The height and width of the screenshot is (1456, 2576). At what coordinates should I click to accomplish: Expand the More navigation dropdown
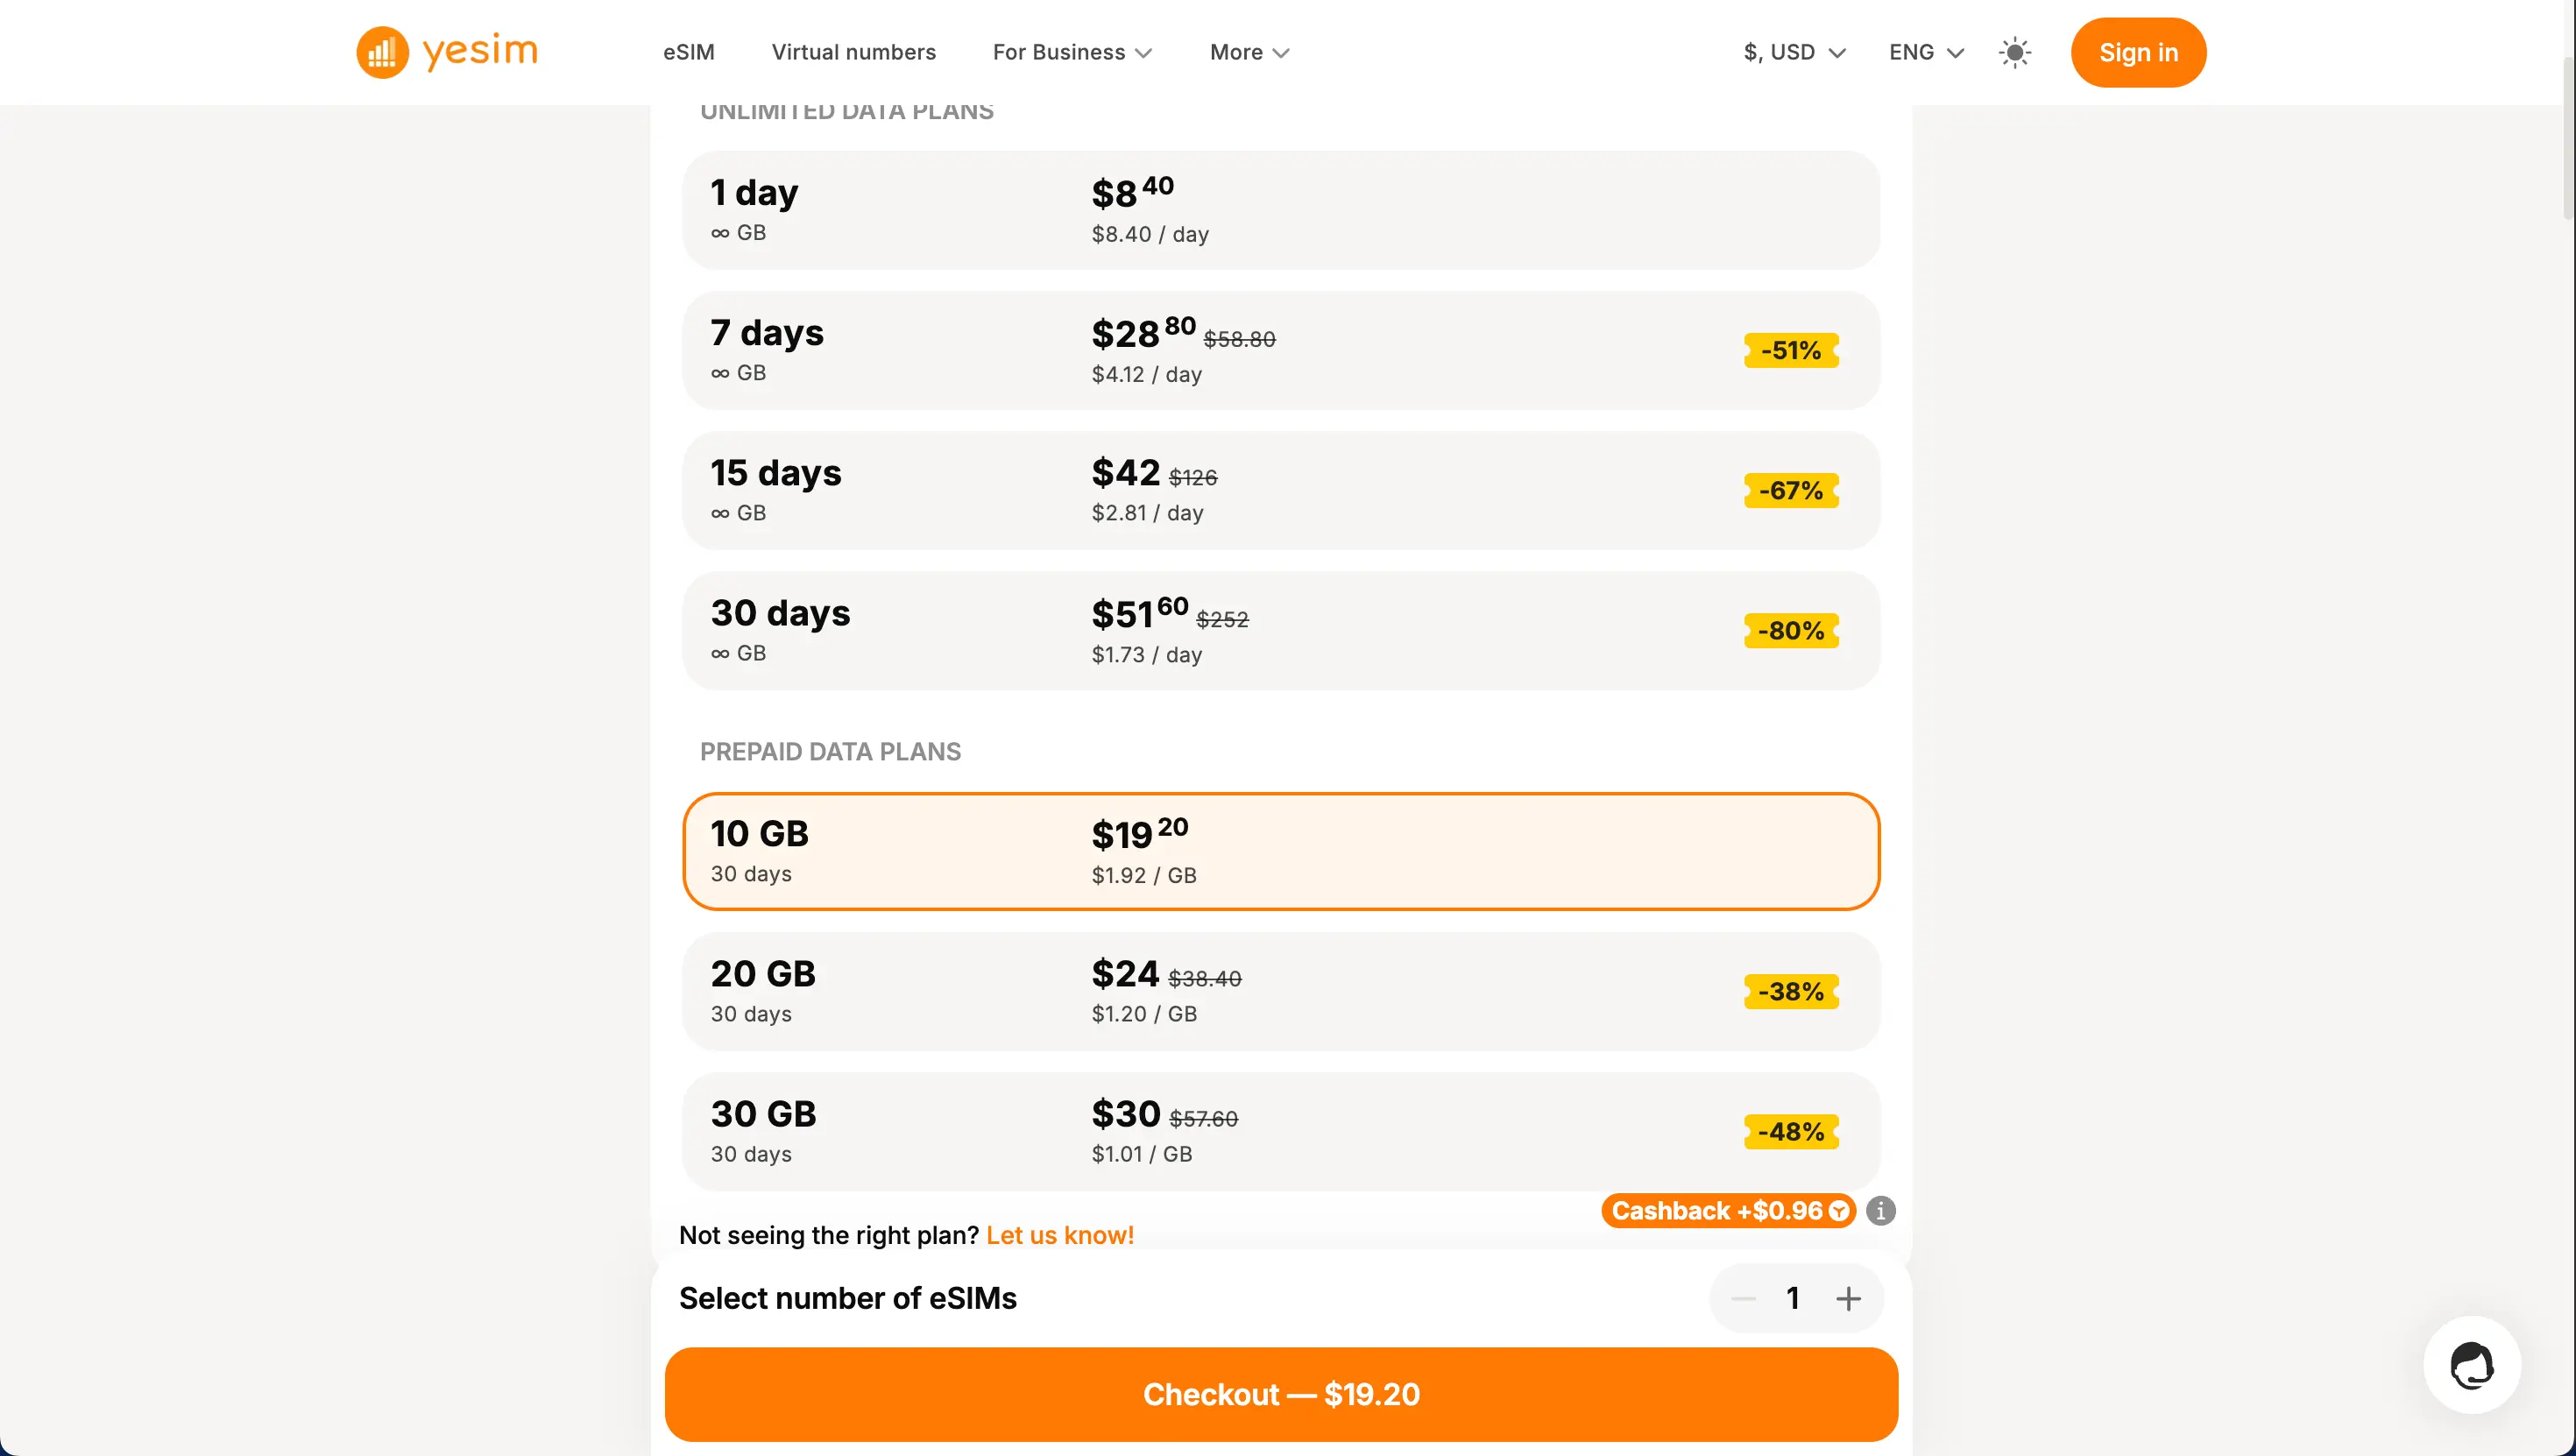1248,52
